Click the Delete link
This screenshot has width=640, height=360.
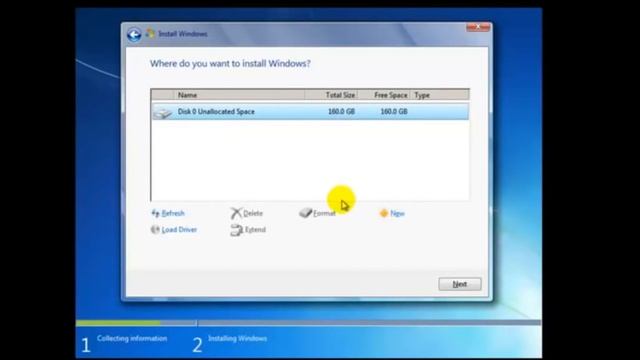[253, 213]
